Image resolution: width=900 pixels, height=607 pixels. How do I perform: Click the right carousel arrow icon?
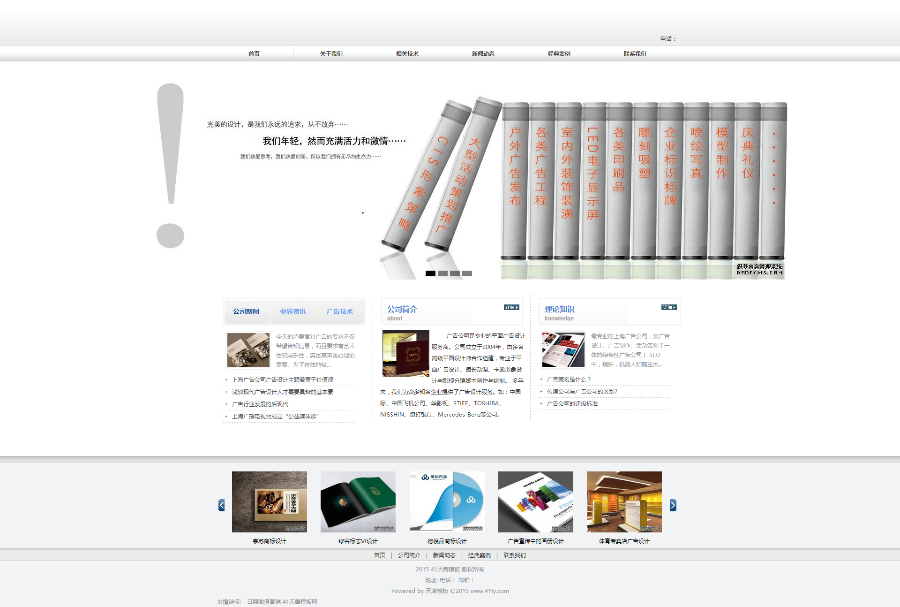click(673, 505)
